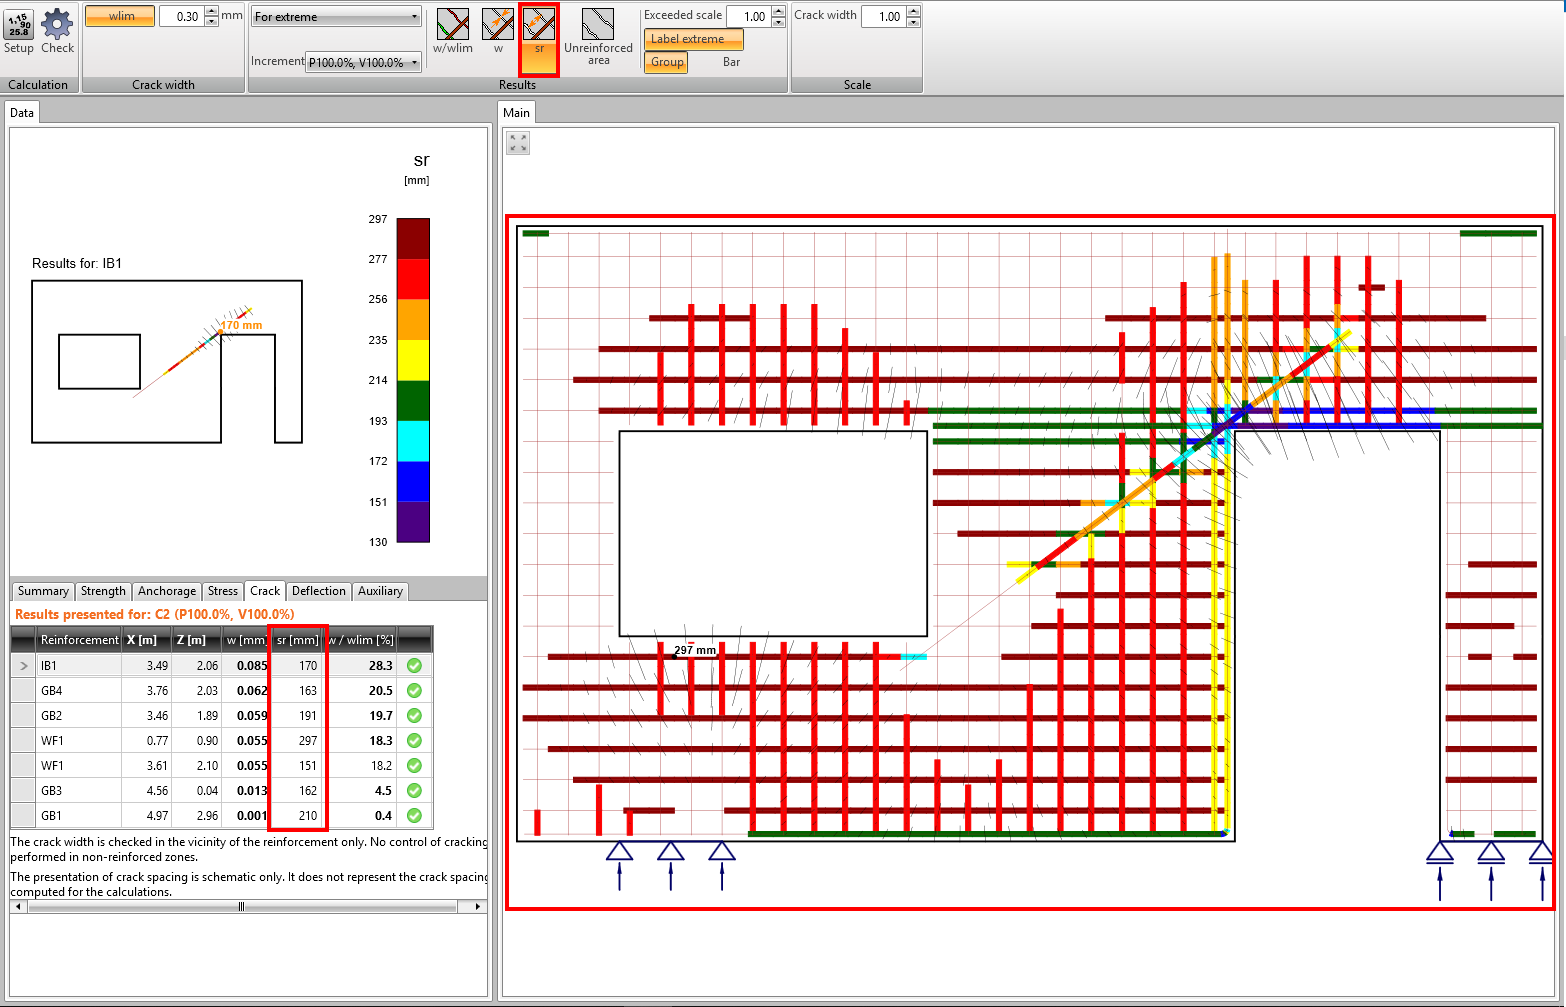Click green check icon in IB1 row

point(414,666)
